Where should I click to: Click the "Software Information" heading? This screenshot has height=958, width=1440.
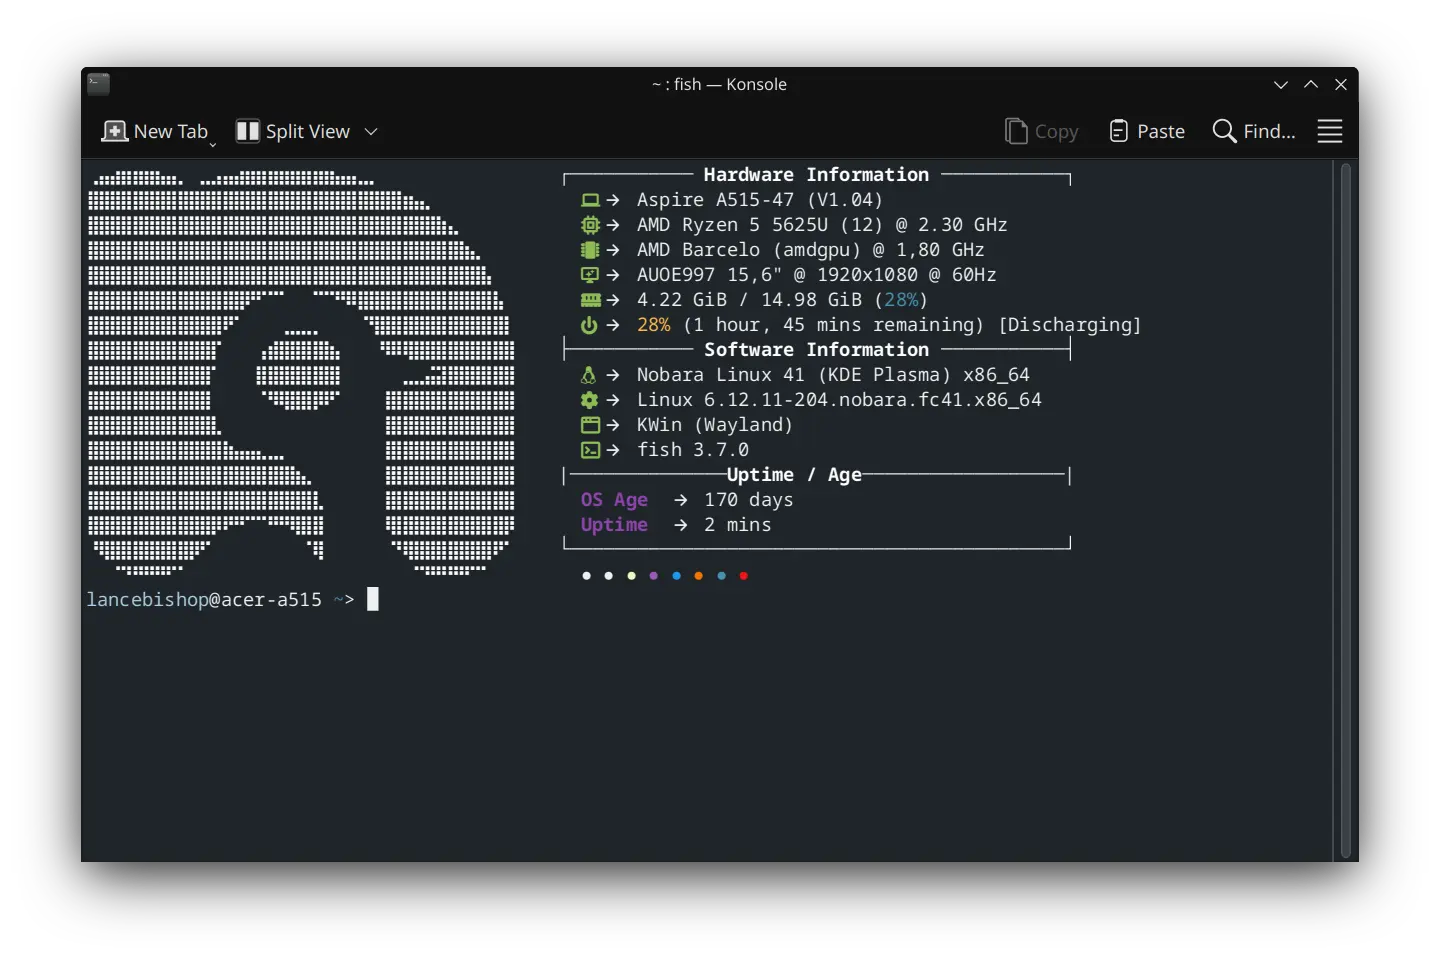(816, 349)
